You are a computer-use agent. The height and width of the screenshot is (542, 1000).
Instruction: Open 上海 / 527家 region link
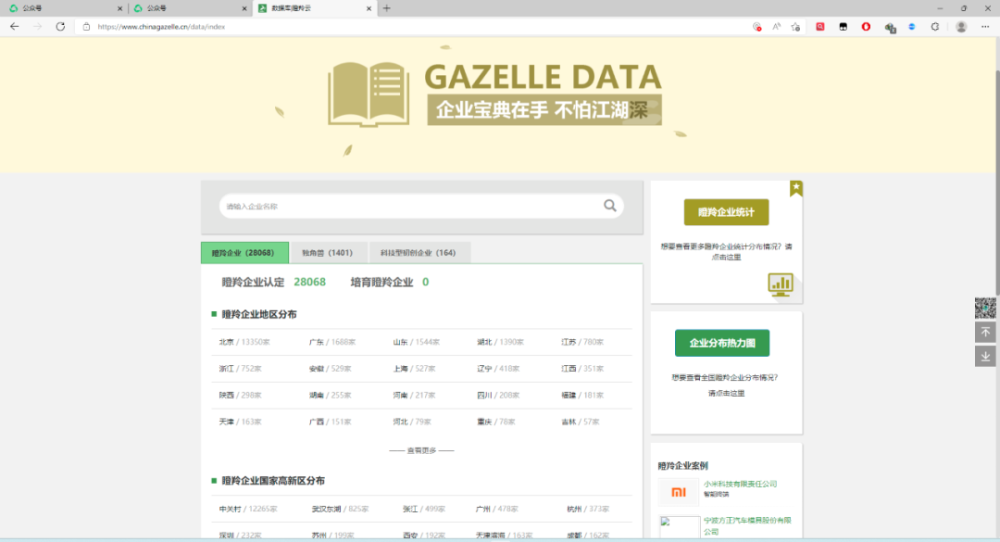pyautogui.click(x=414, y=369)
